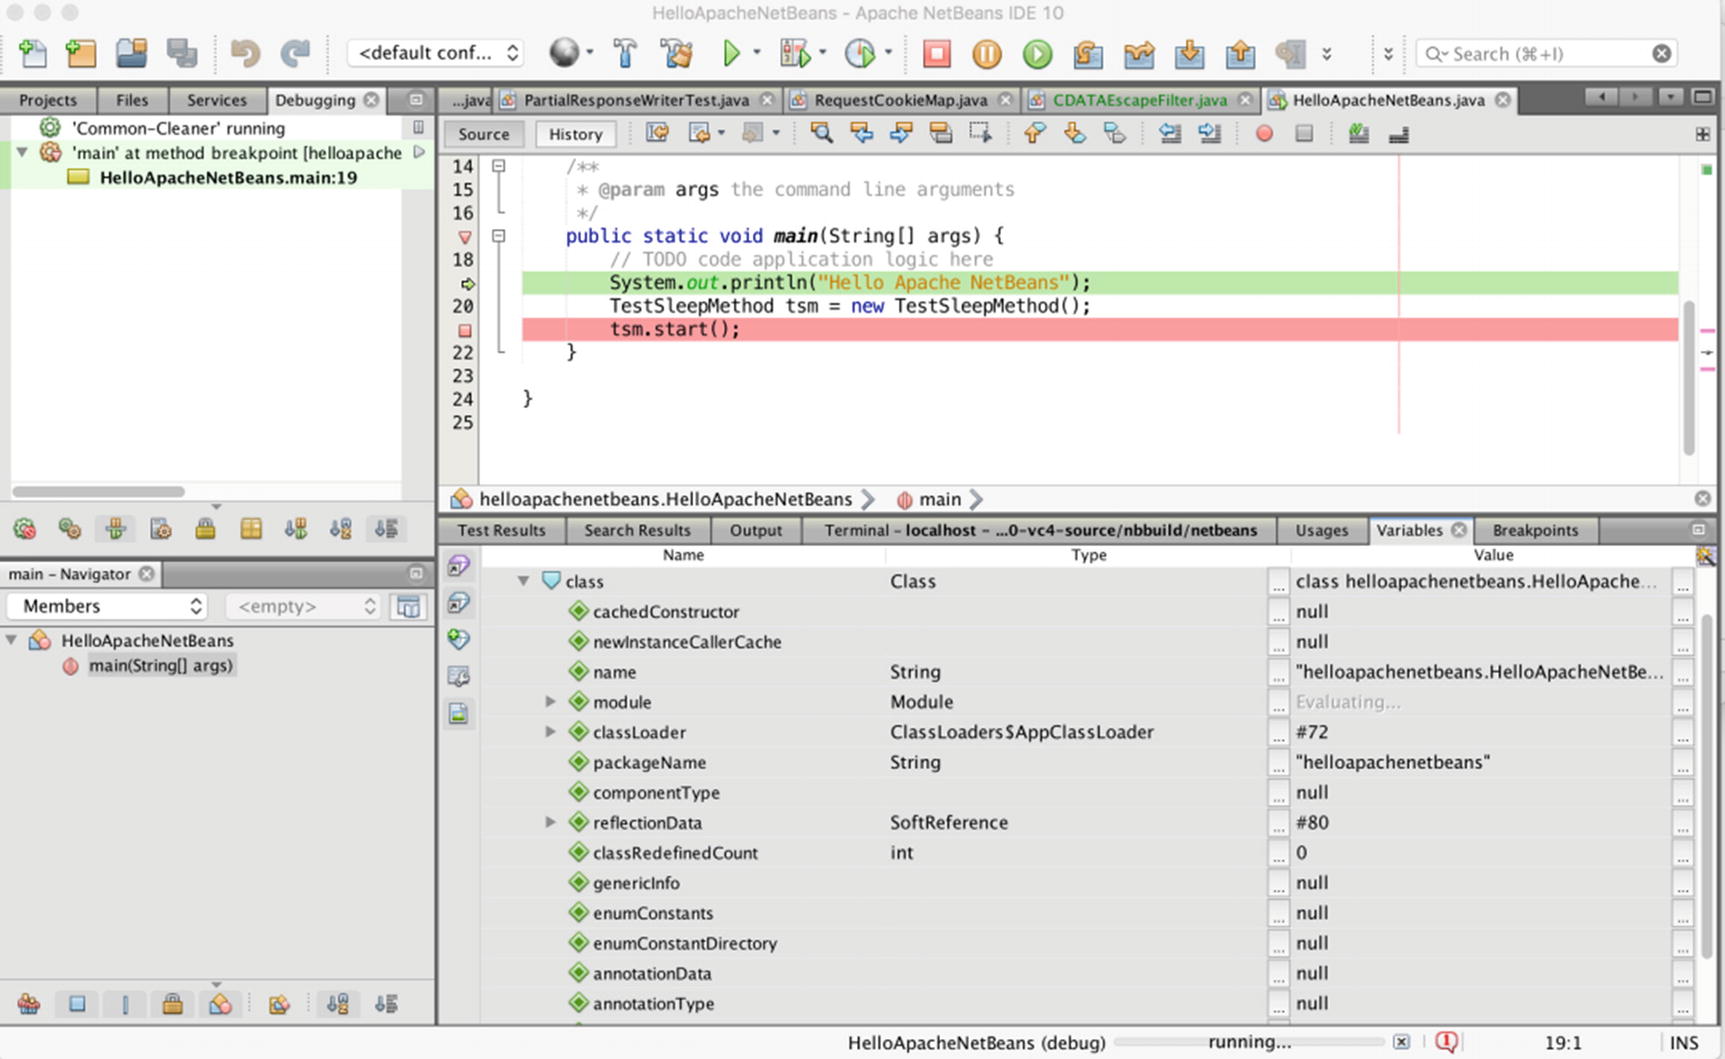Image resolution: width=1725 pixels, height=1059 pixels.
Task: Close the HelloApacheNetBeans.java tab
Action: [x=1502, y=100]
